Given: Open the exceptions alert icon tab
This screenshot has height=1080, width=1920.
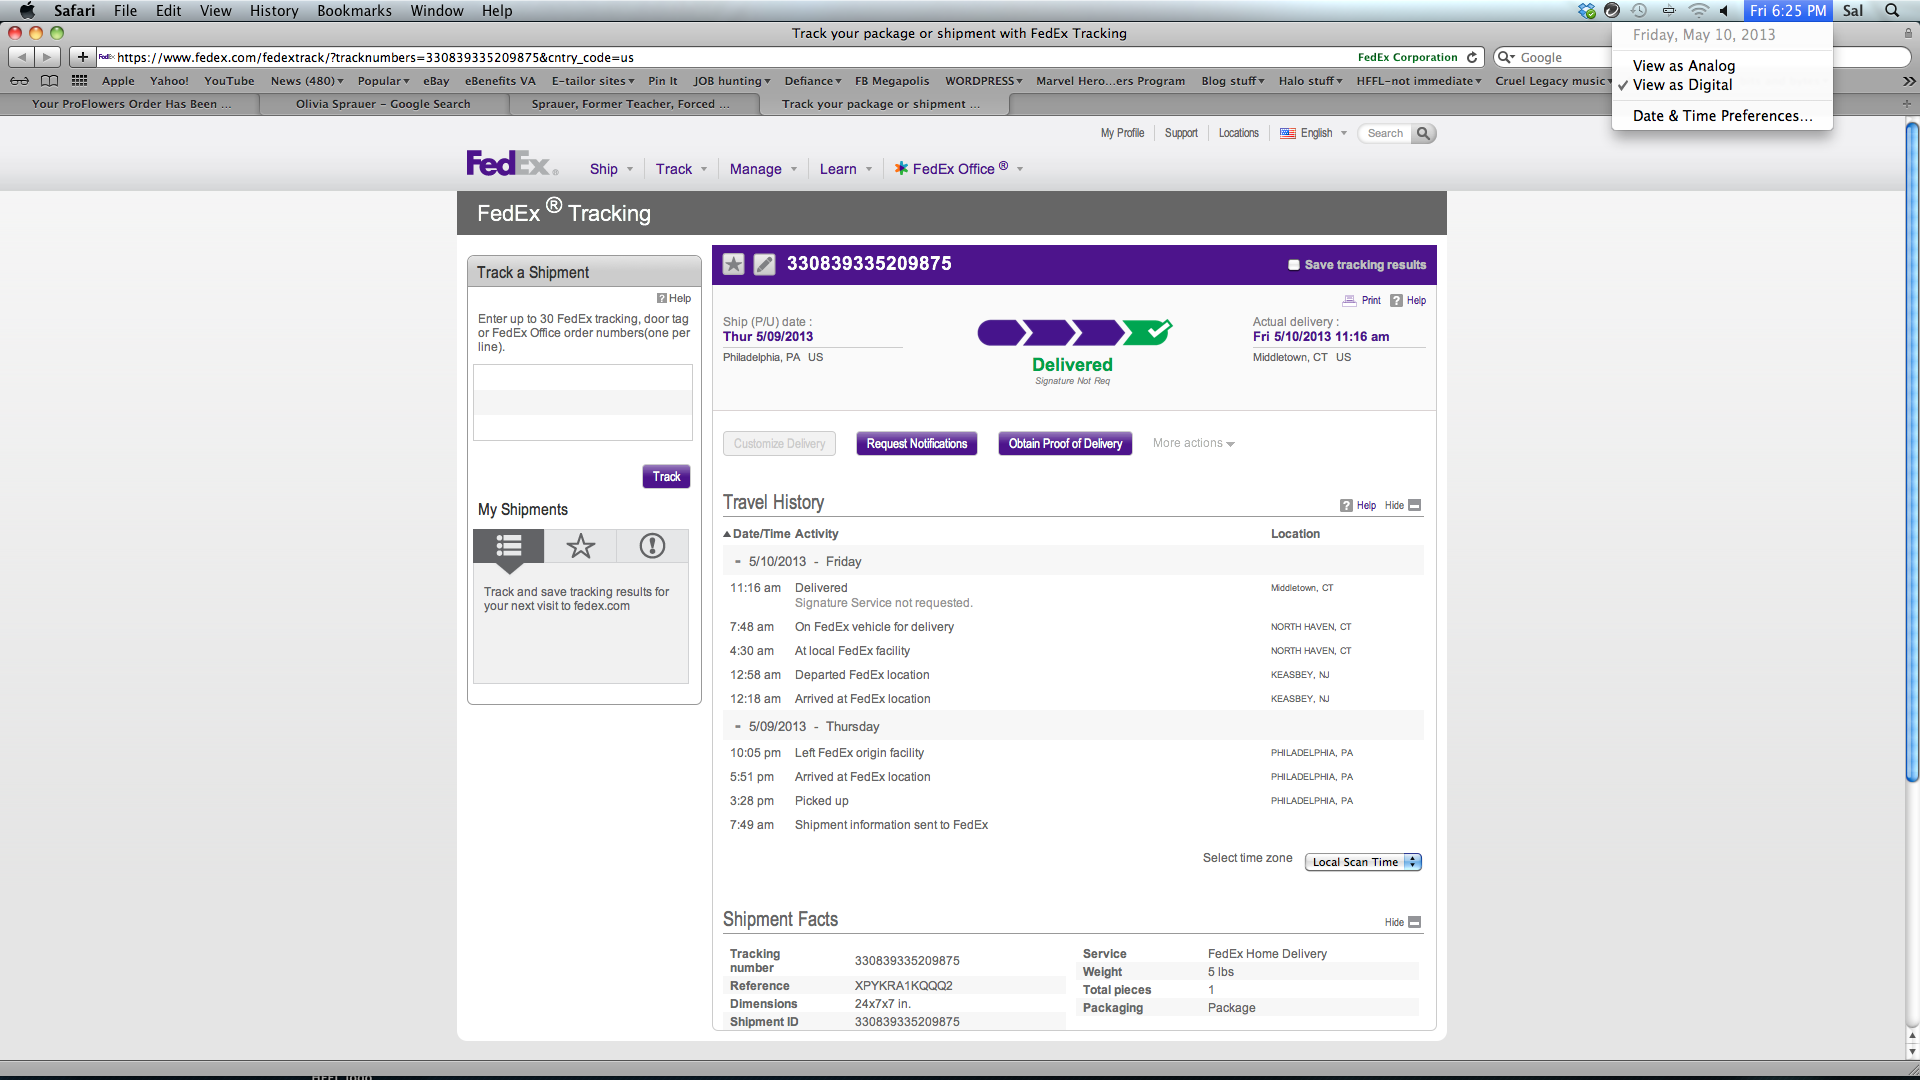Looking at the screenshot, I should (652, 546).
